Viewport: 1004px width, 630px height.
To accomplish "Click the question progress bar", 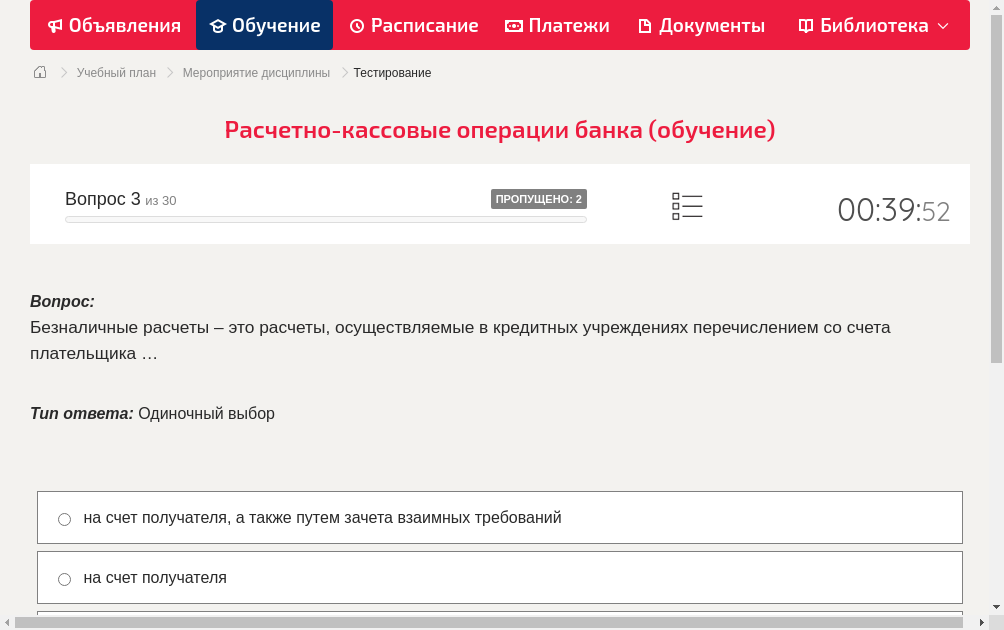I will tap(325, 219).
